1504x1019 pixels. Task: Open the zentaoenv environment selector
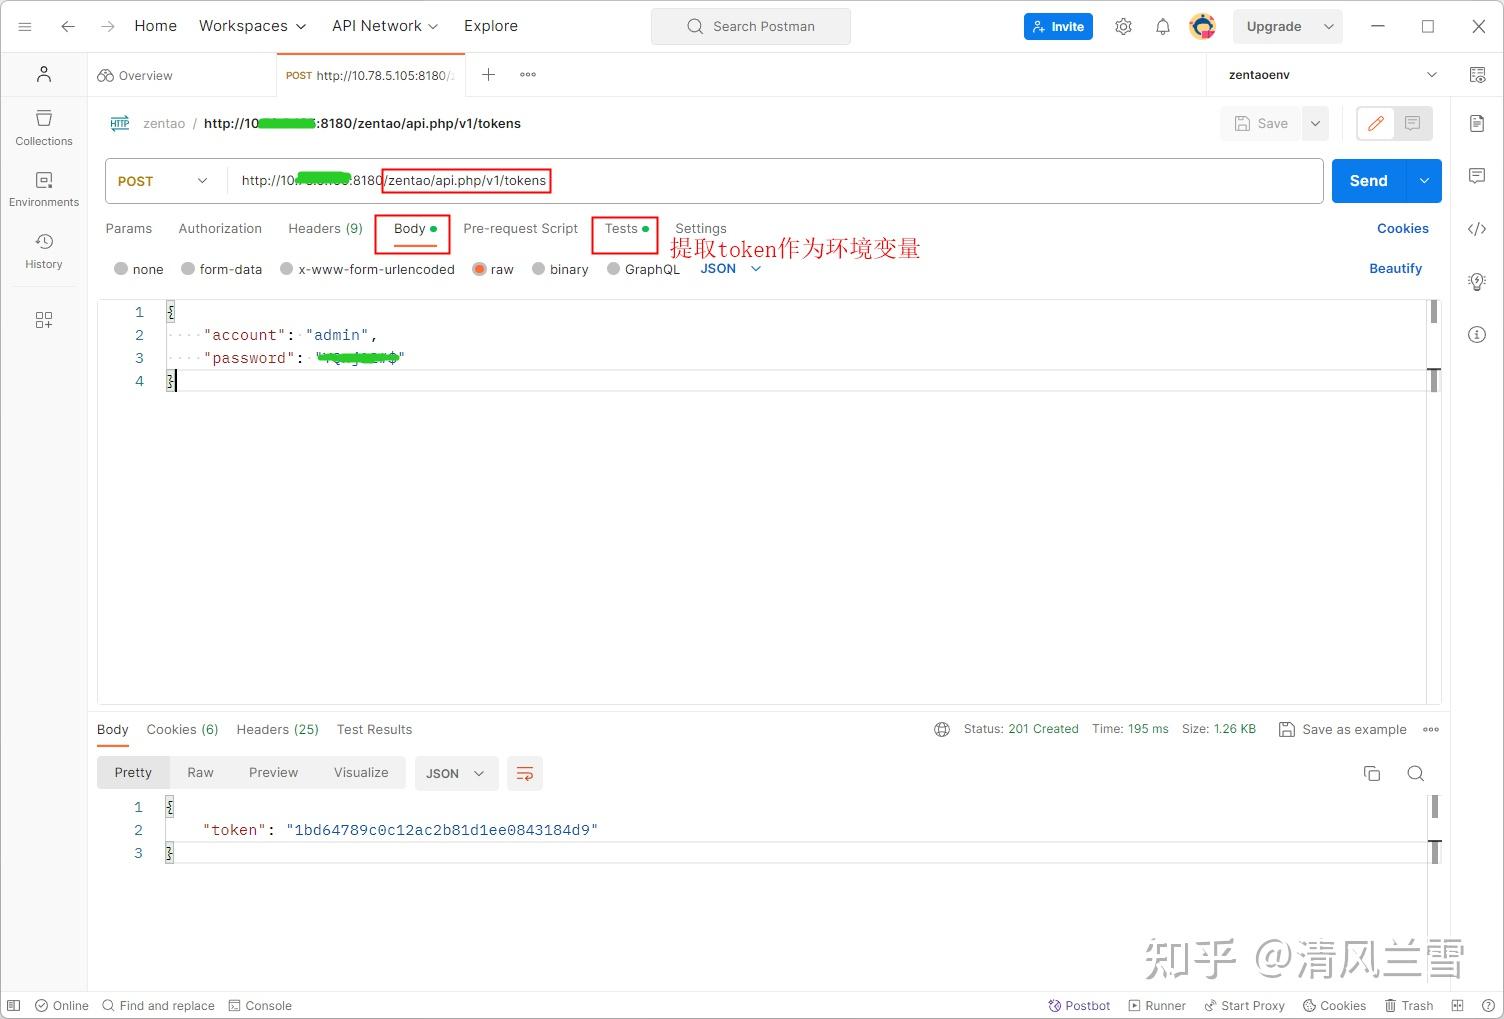[x=1332, y=75]
